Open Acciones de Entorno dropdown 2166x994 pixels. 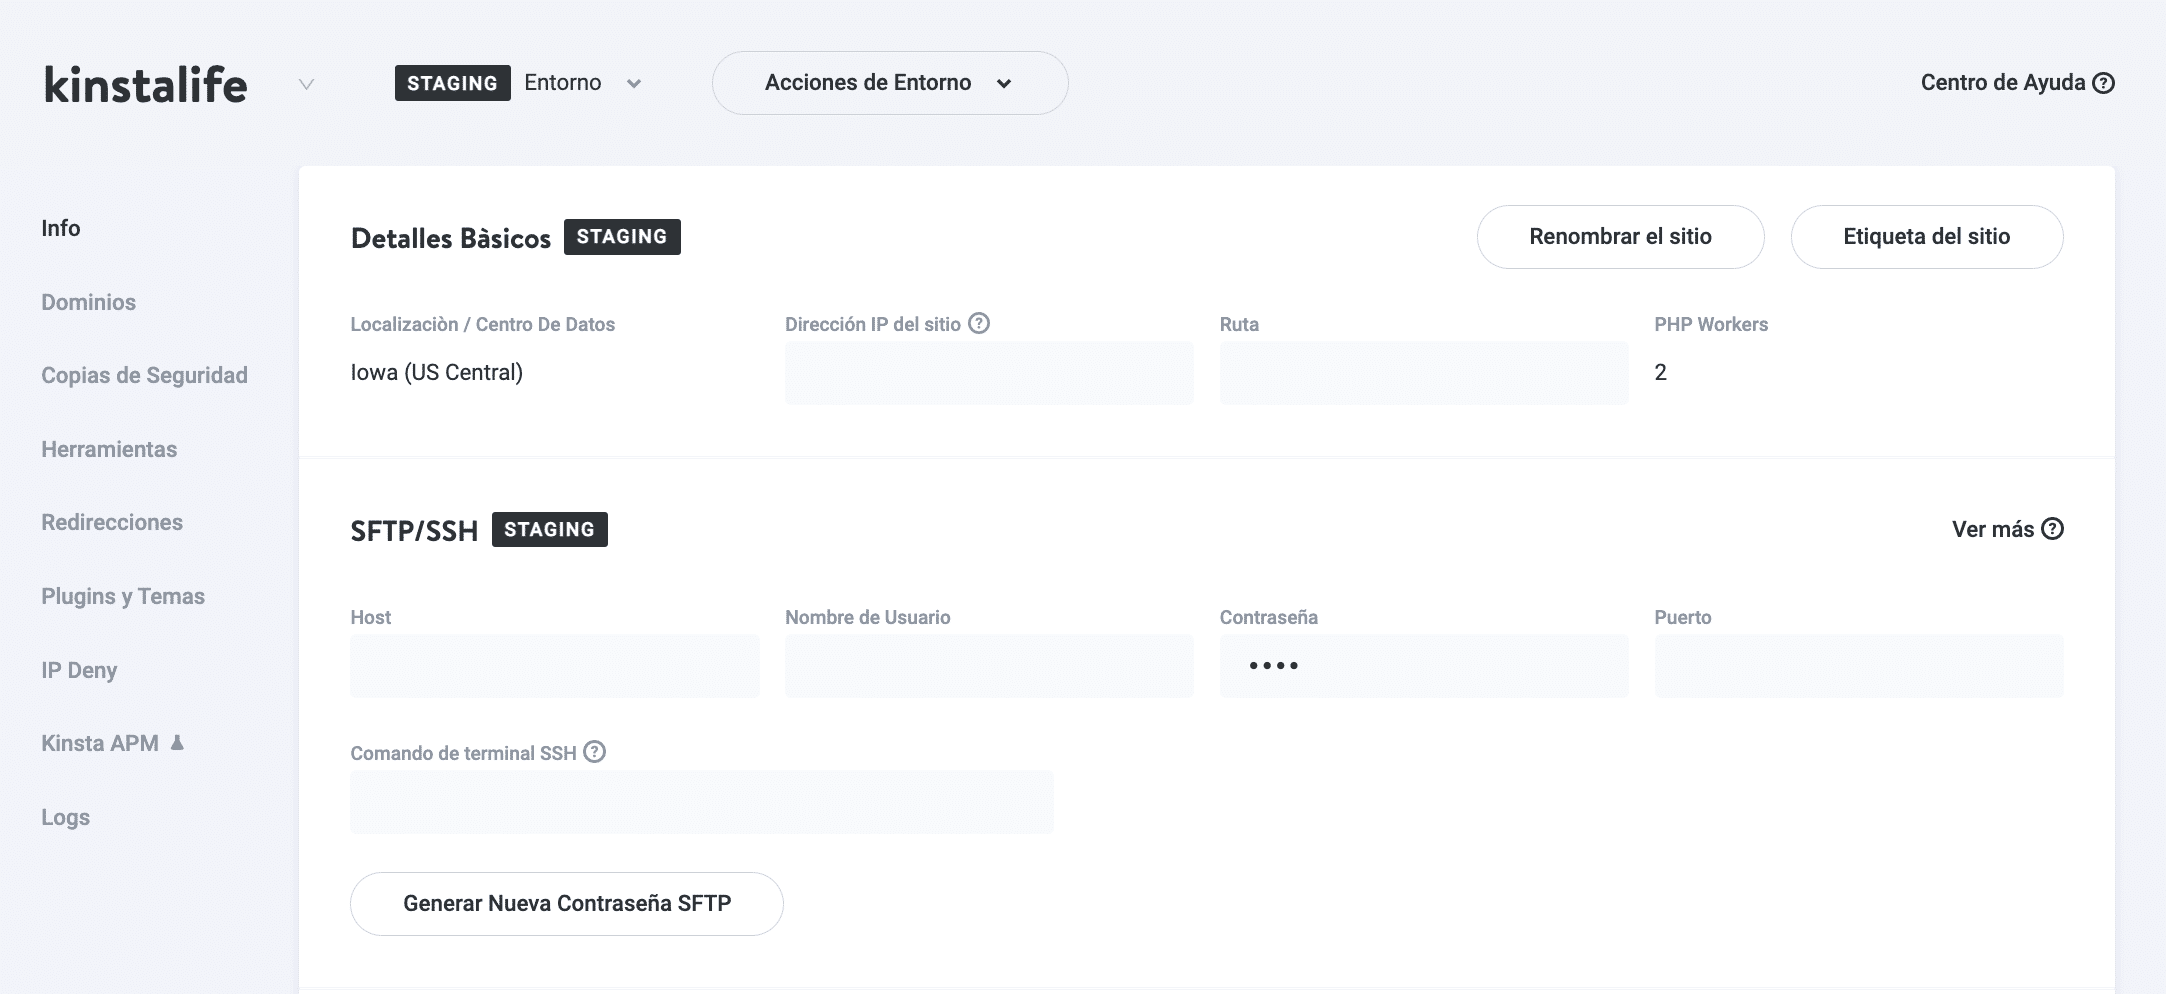point(889,83)
